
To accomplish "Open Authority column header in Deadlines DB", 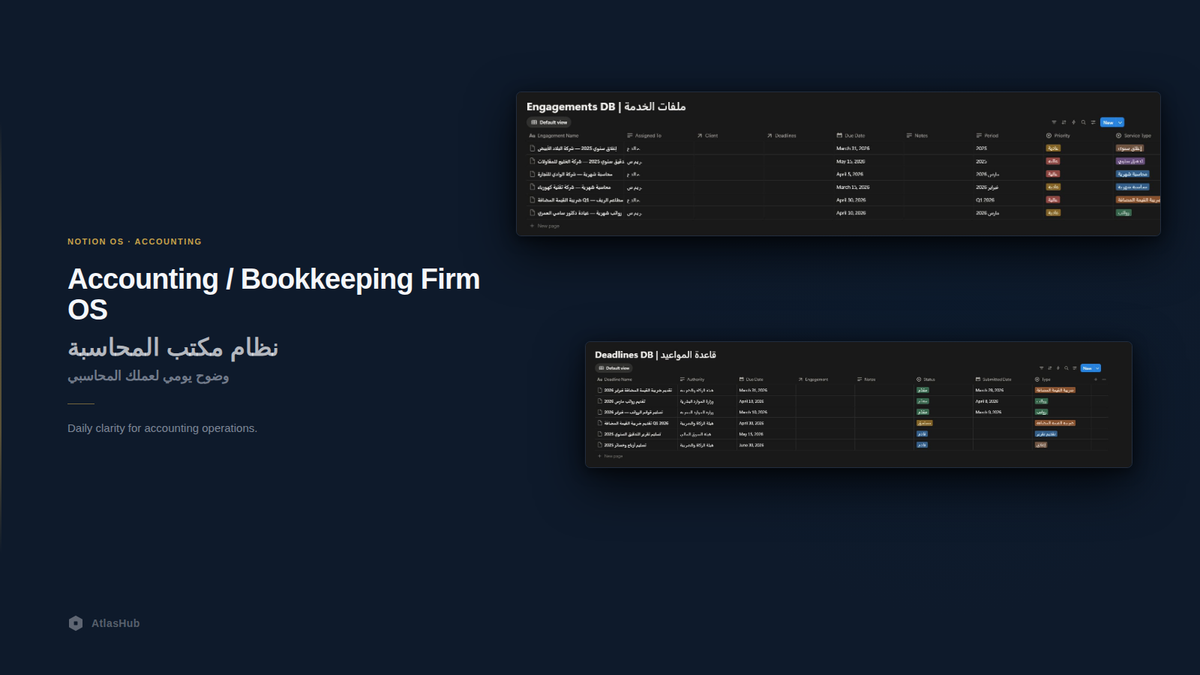I will [692, 379].
